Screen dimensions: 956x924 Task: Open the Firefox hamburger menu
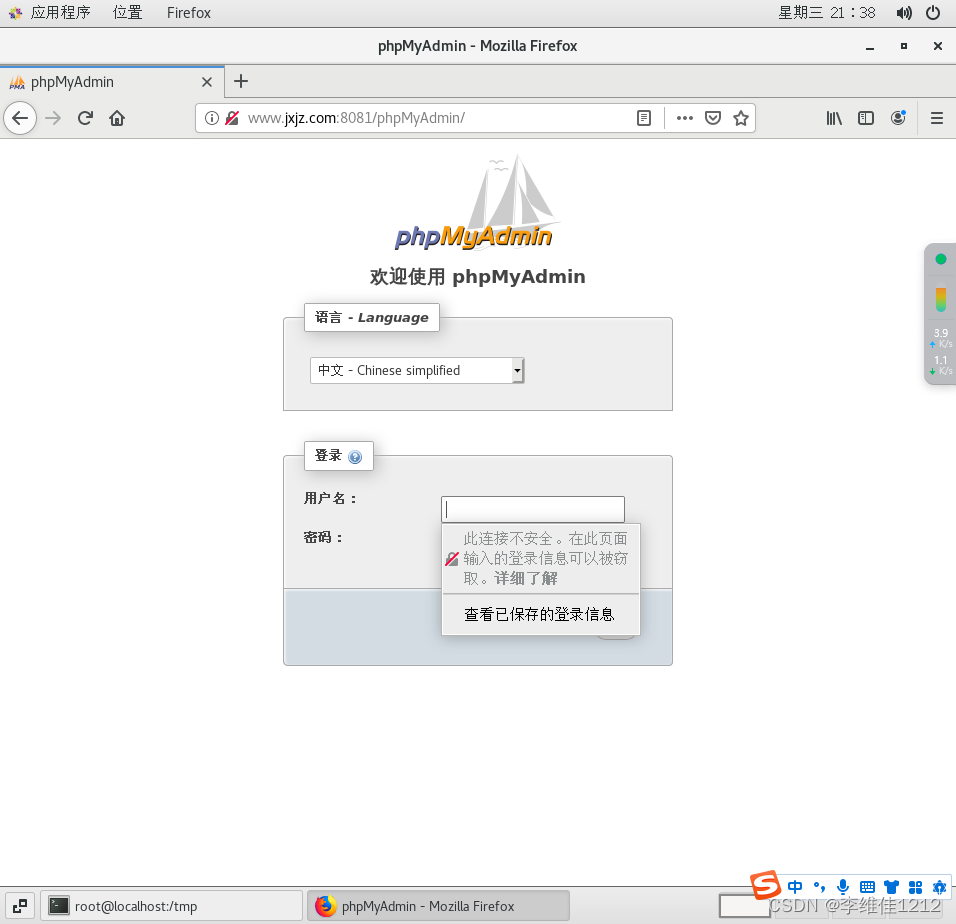pos(937,118)
